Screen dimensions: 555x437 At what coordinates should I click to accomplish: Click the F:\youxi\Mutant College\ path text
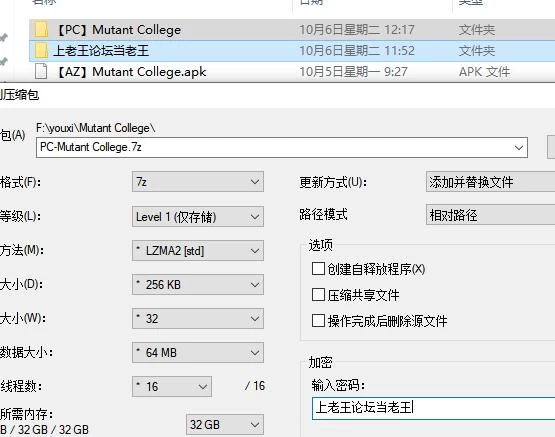point(96,128)
